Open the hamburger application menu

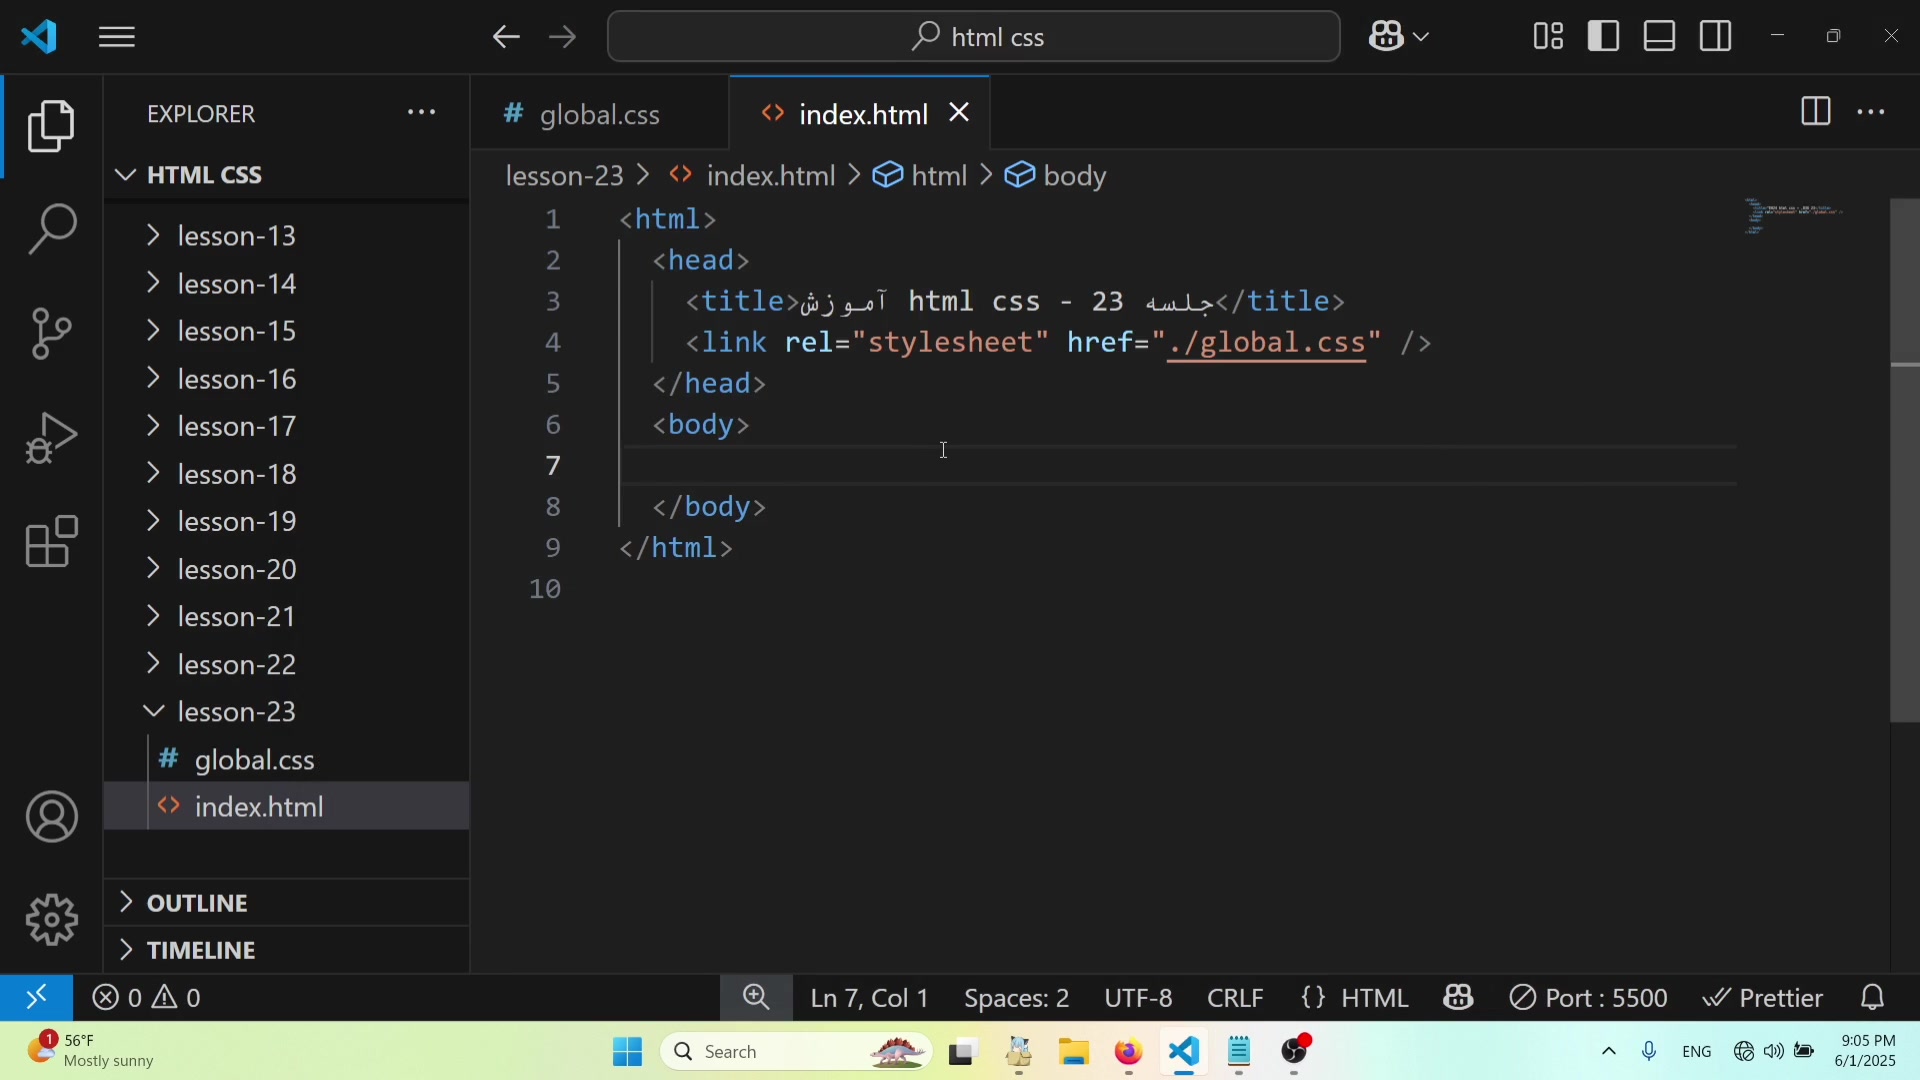pyautogui.click(x=117, y=38)
